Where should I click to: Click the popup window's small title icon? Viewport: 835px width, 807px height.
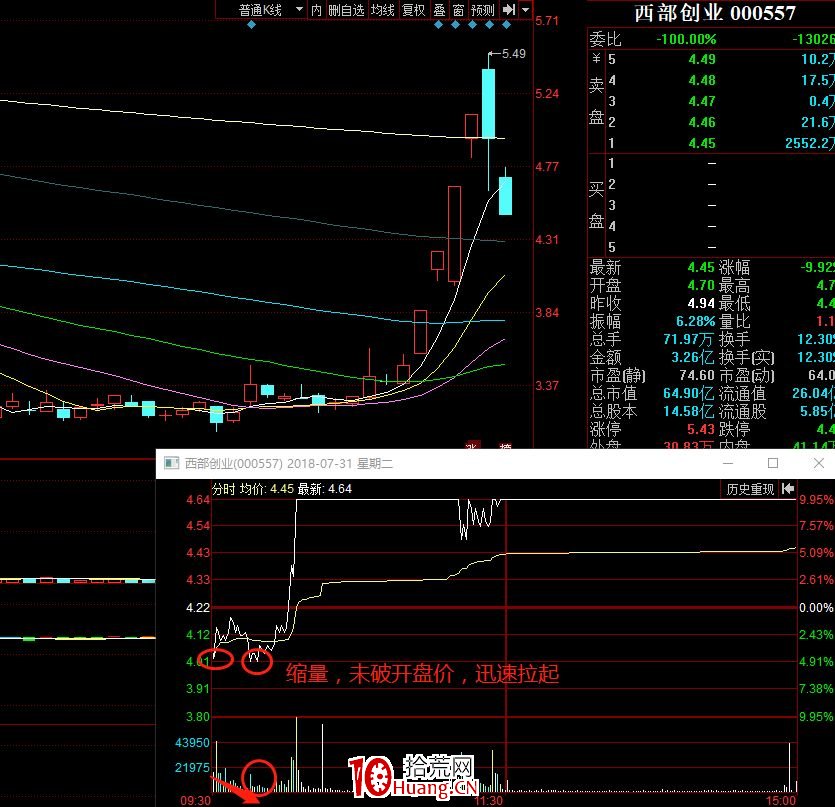coord(171,464)
